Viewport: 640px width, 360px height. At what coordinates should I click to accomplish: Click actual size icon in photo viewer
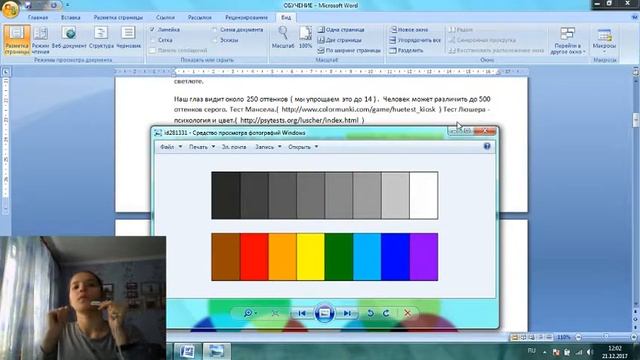(276, 313)
